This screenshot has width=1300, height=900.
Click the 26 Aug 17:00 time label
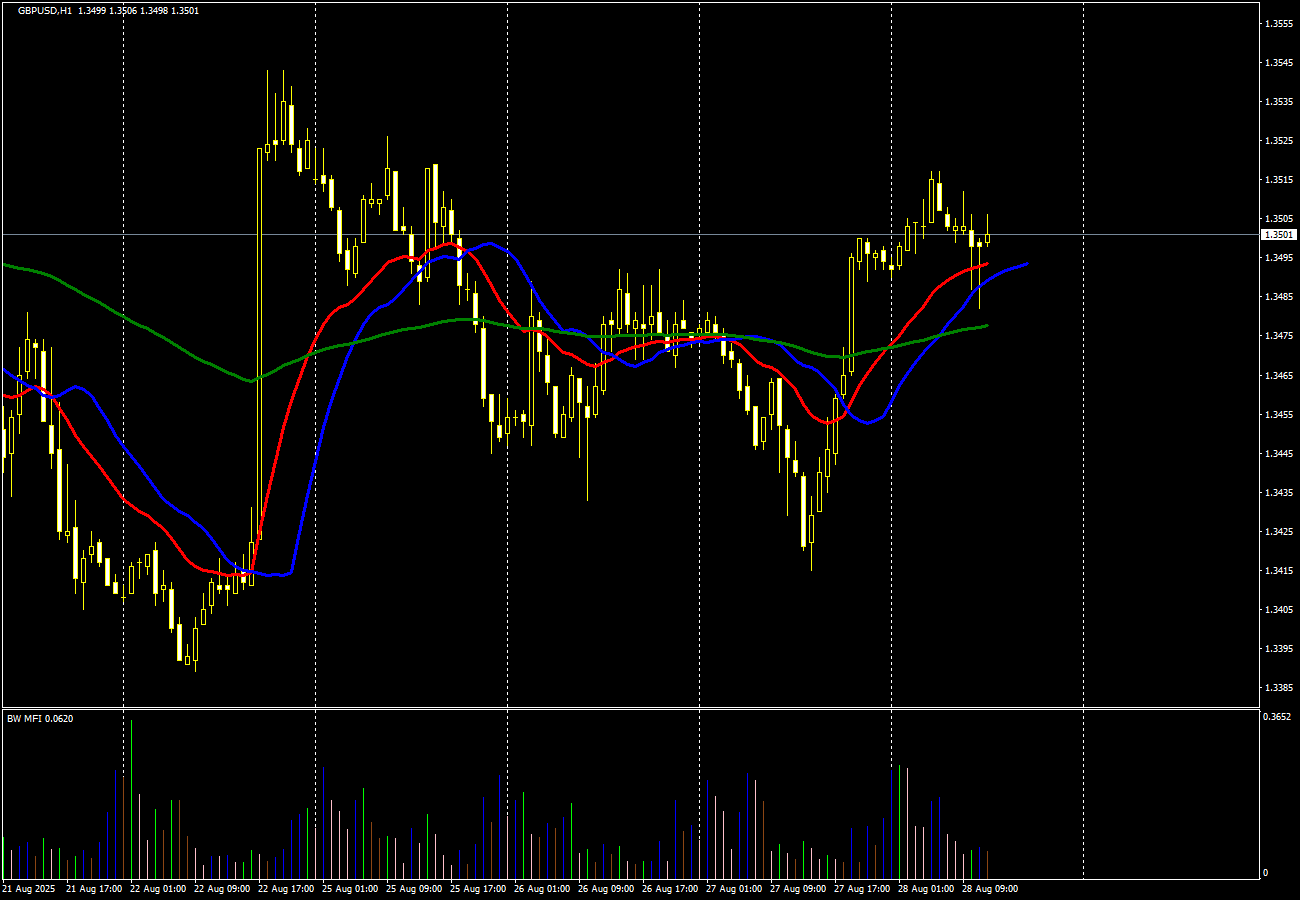[x=670, y=888]
